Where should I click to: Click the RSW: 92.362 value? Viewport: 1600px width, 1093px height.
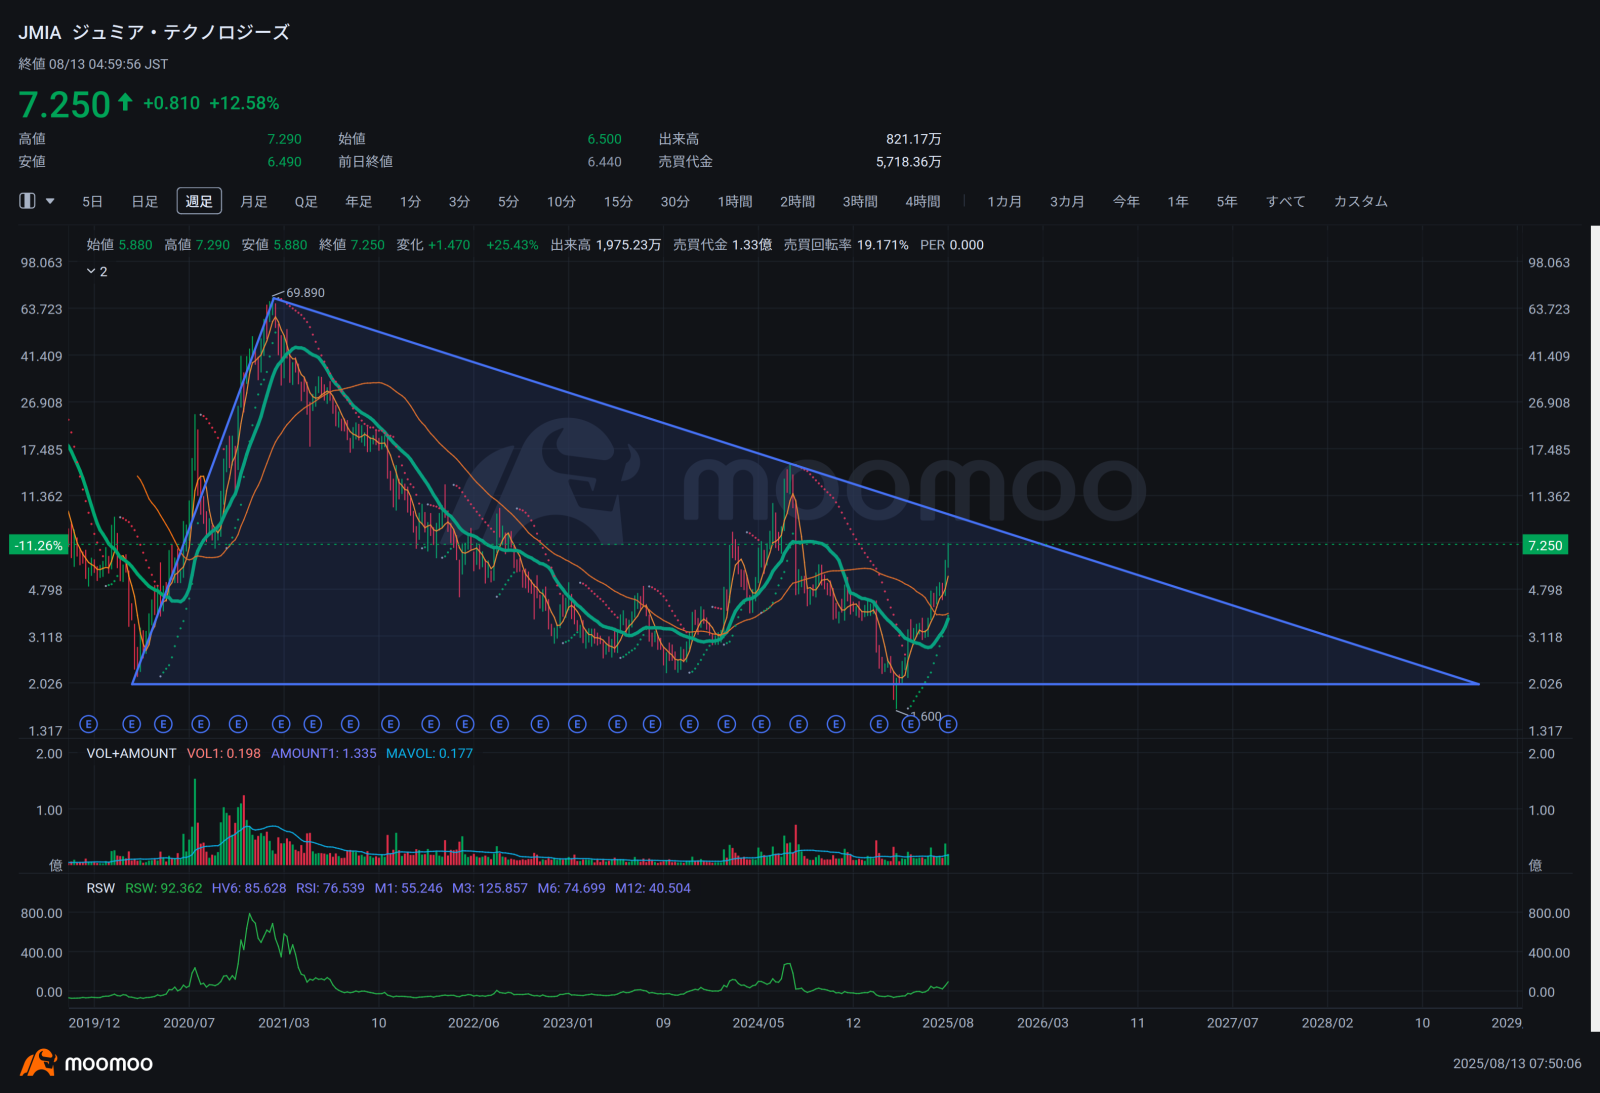point(164,888)
